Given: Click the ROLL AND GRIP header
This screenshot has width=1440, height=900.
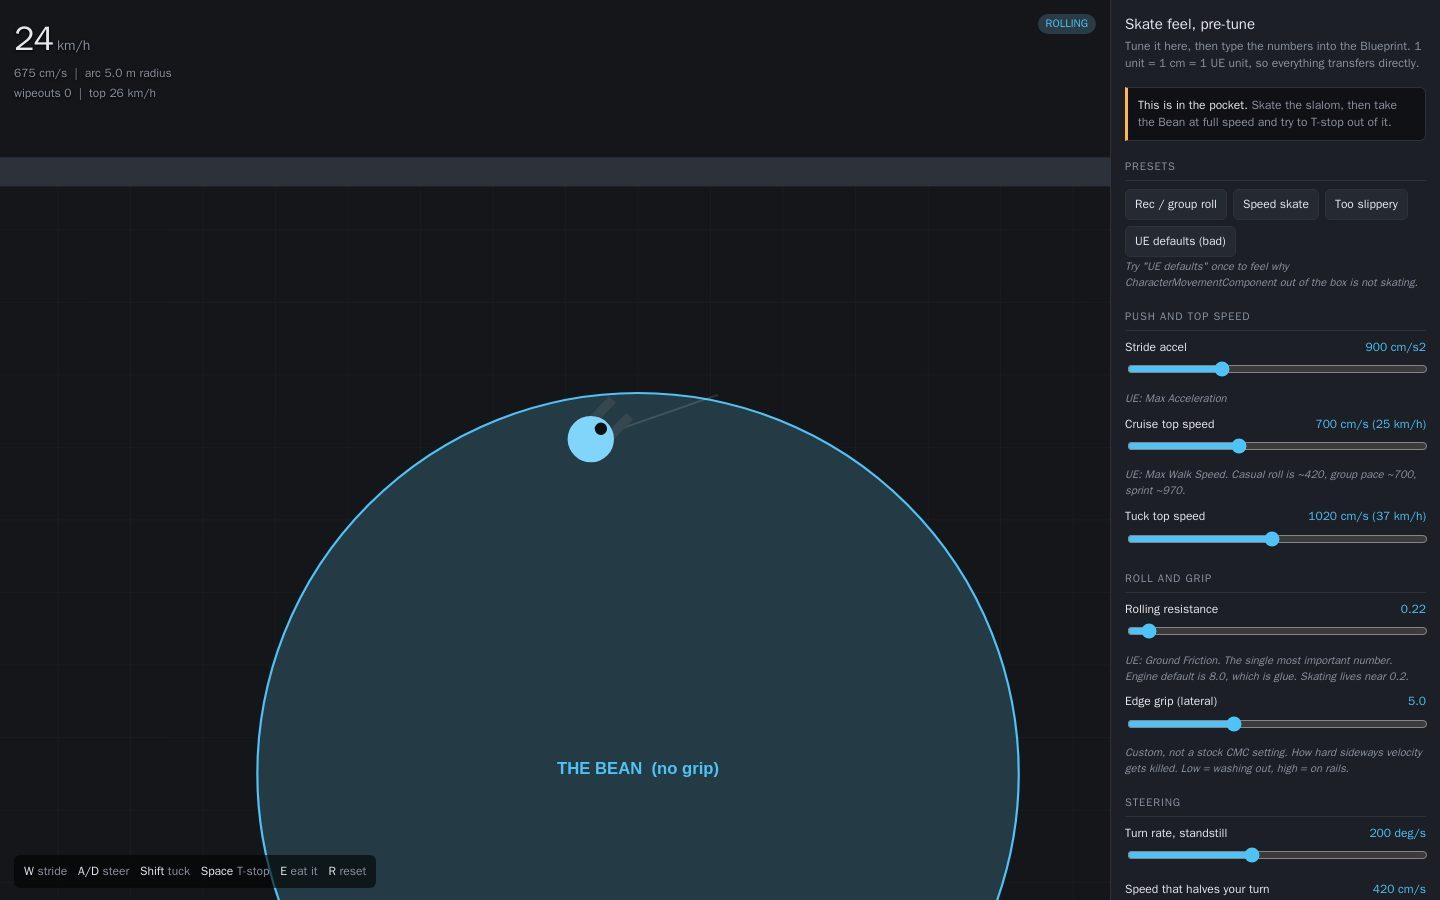Looking at the screenshot, I should coord(1168,578).
